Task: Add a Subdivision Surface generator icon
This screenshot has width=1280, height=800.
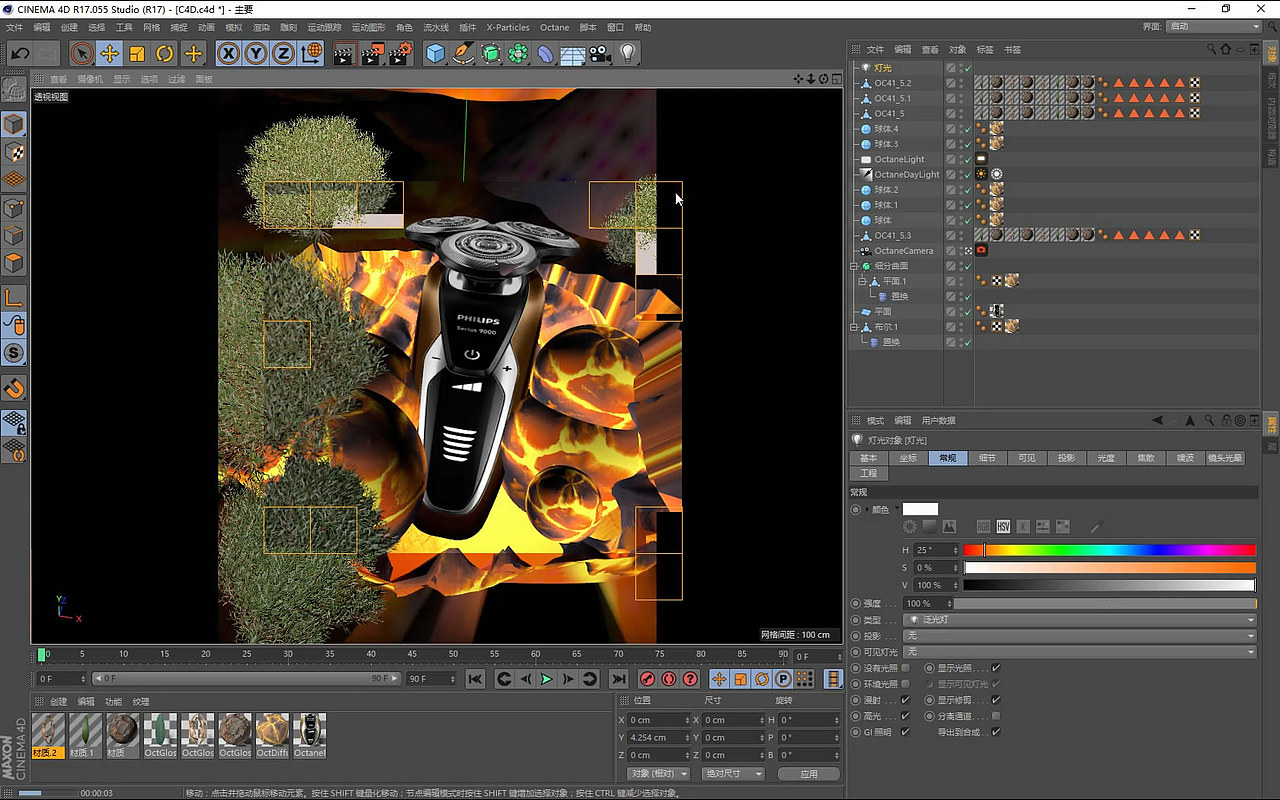Action: 491,53
